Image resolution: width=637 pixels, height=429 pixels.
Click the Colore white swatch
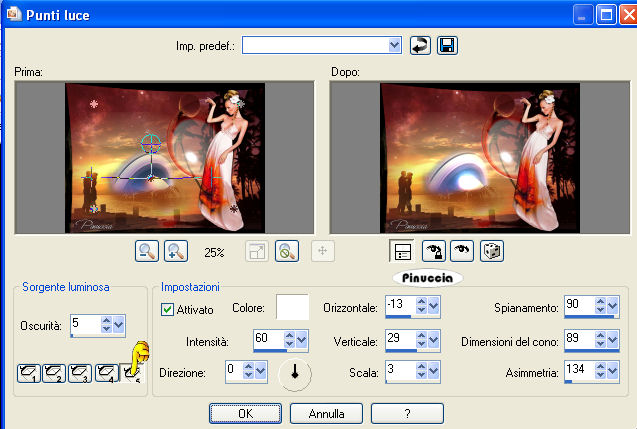pos(292,308)
